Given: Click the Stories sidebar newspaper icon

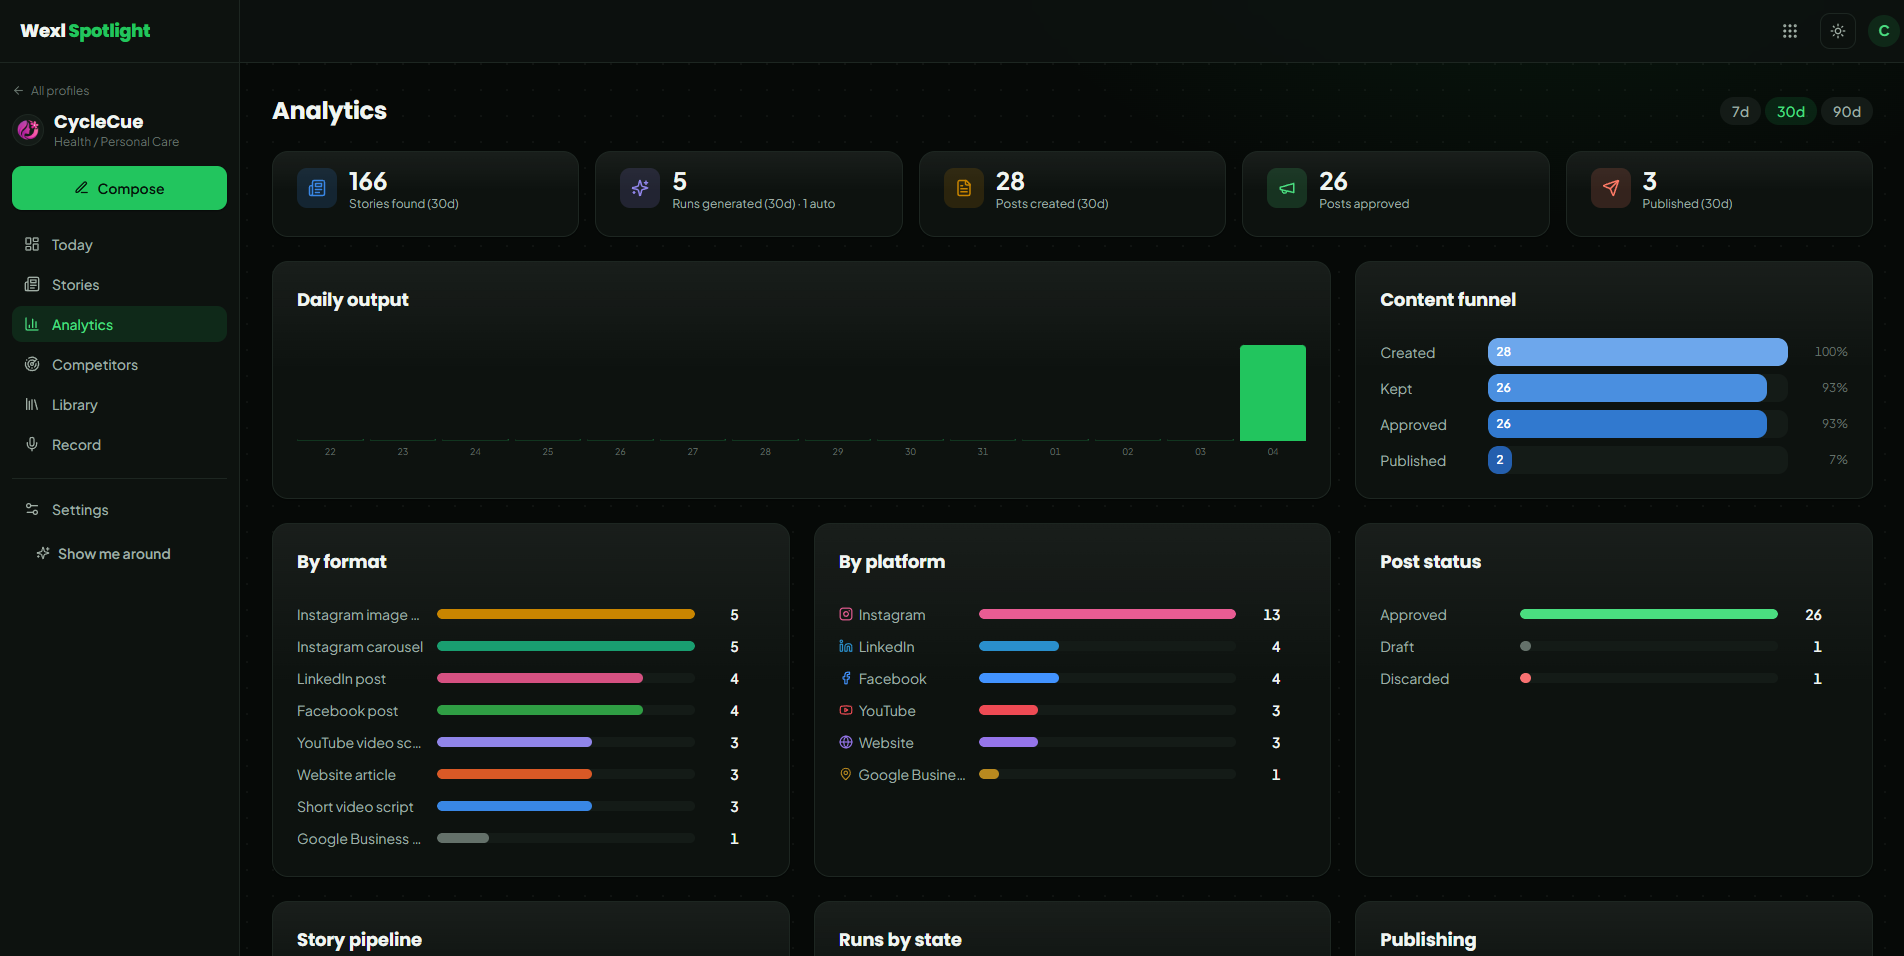Looking at the screenshot, I should pos(32,284).
